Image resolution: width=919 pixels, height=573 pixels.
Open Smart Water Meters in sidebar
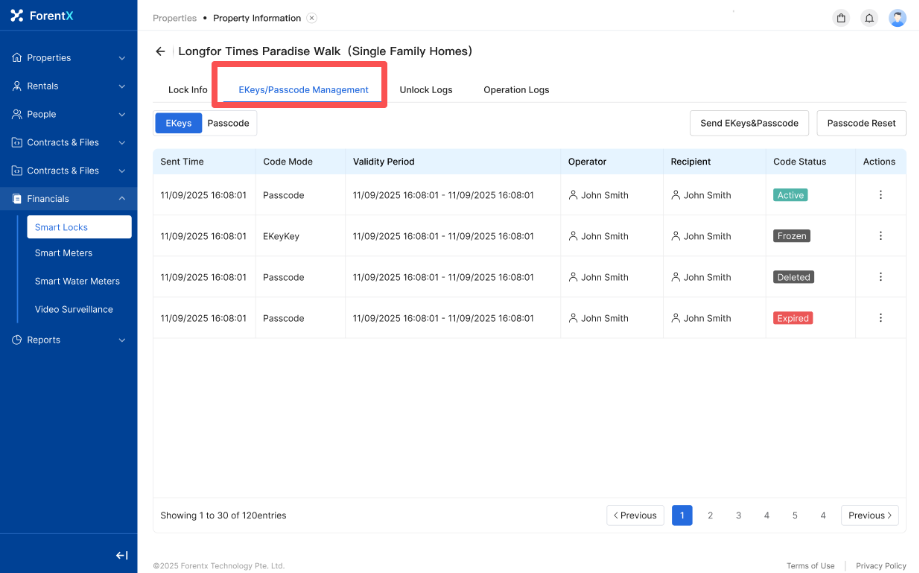77,281
